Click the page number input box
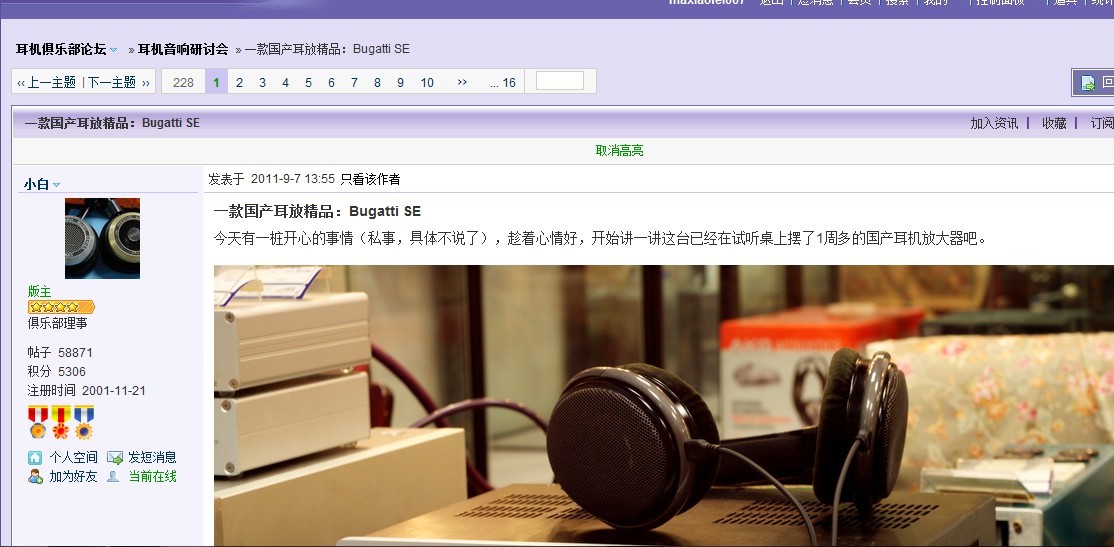 [x=560, y=81]
